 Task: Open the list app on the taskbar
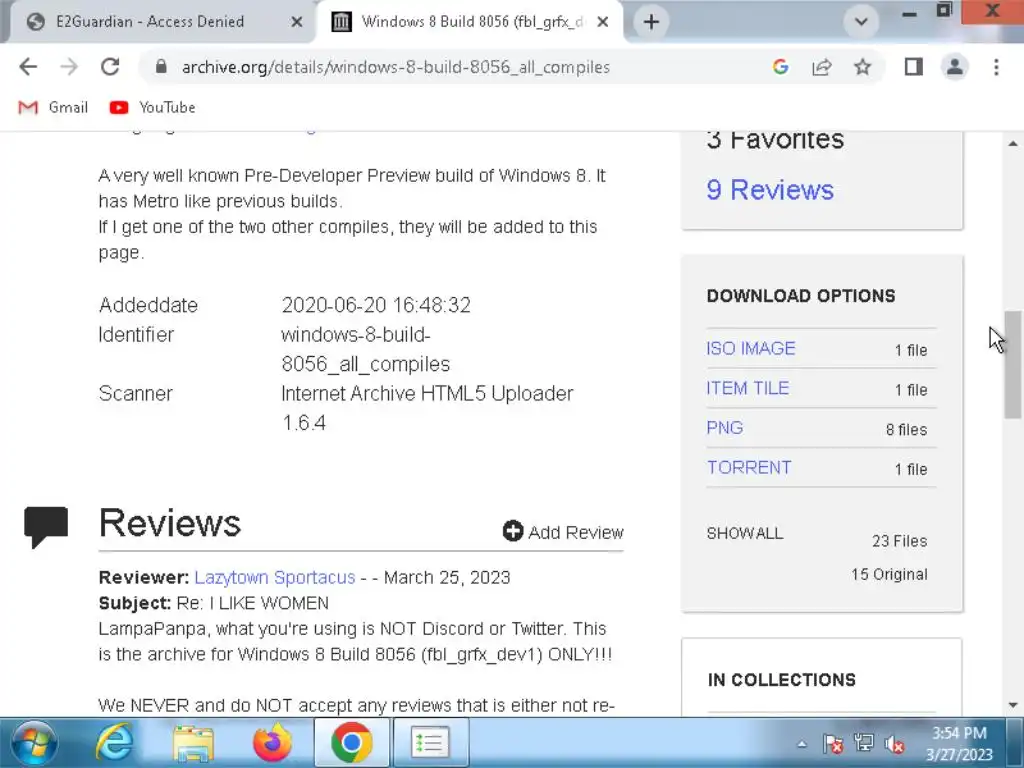click(x=430, y=743)
